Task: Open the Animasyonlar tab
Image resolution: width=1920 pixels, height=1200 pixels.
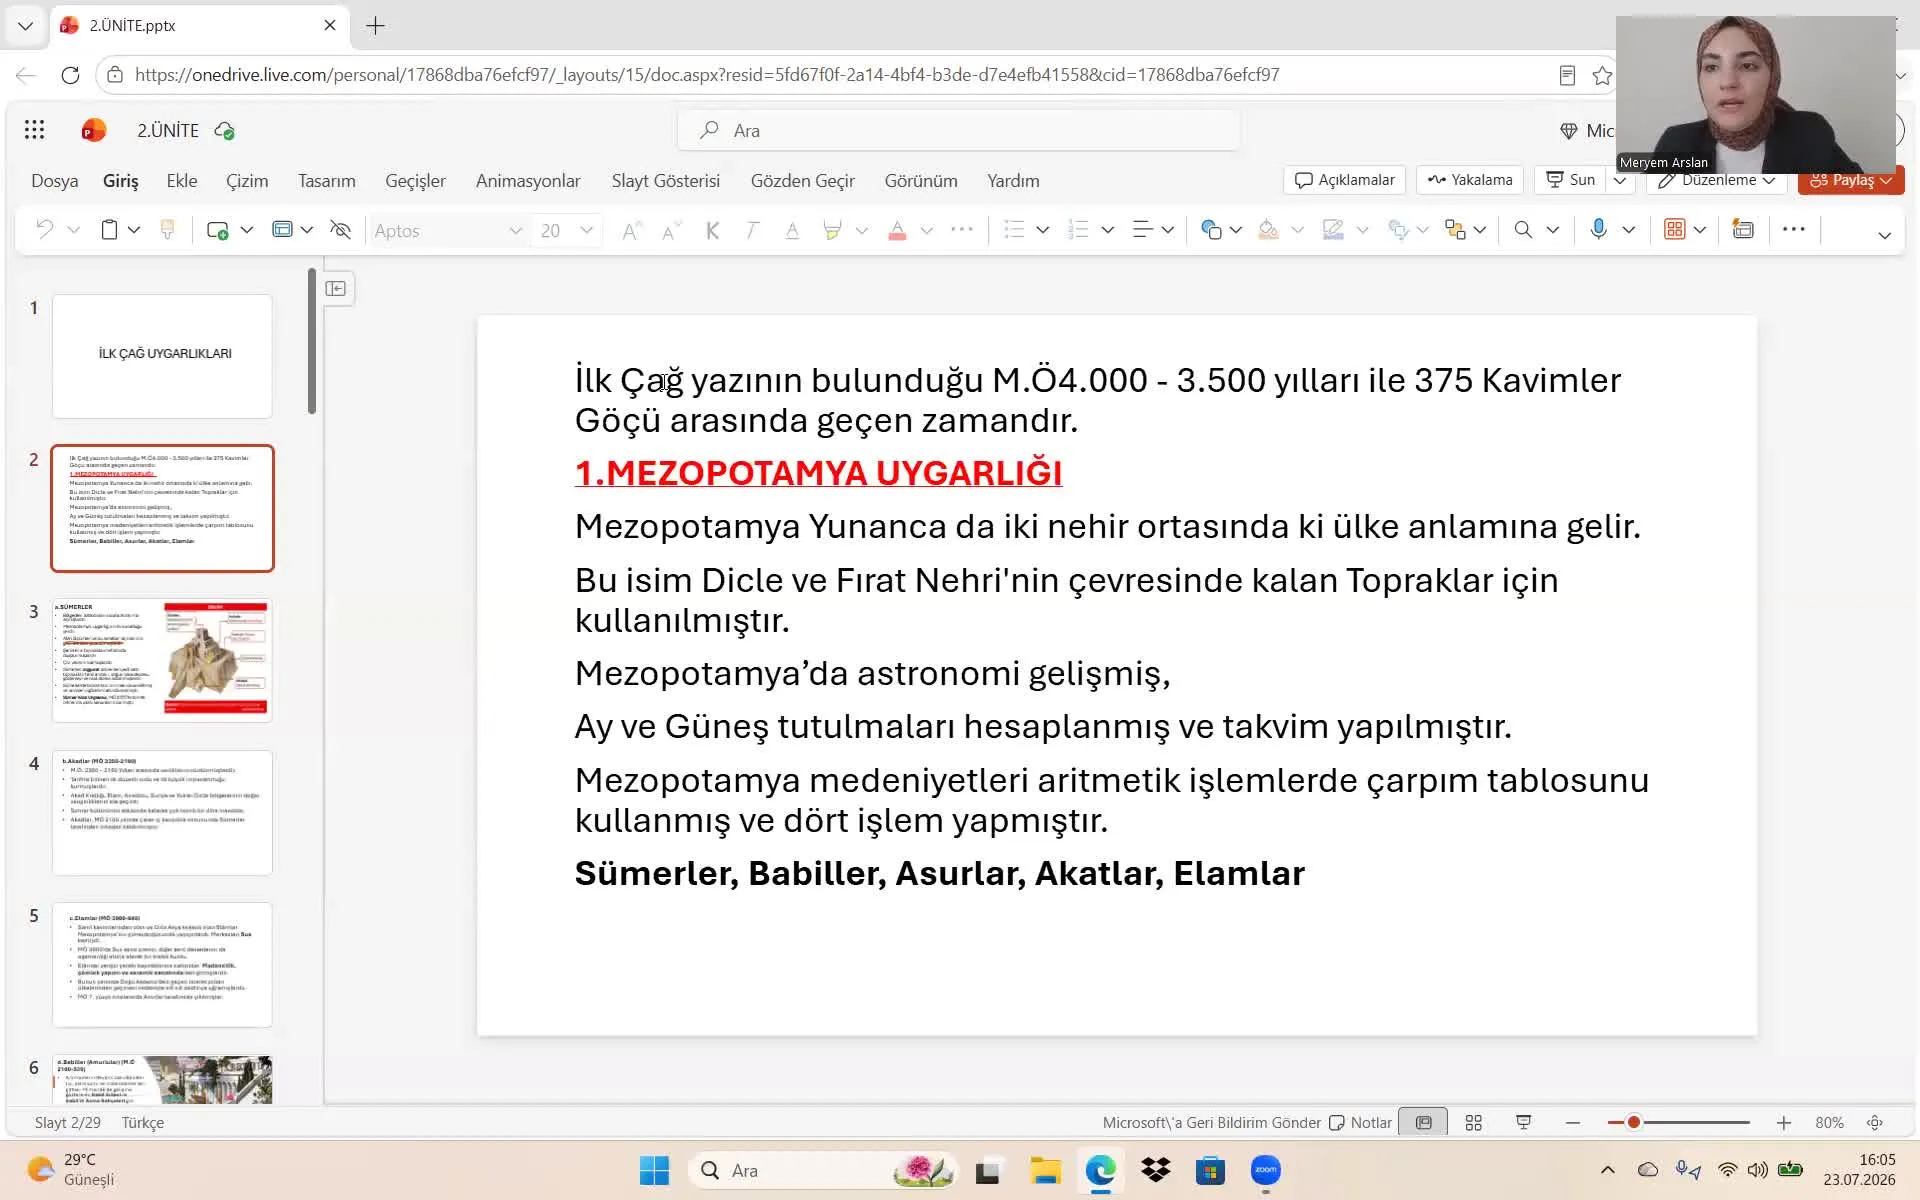Action: (528, 181)
